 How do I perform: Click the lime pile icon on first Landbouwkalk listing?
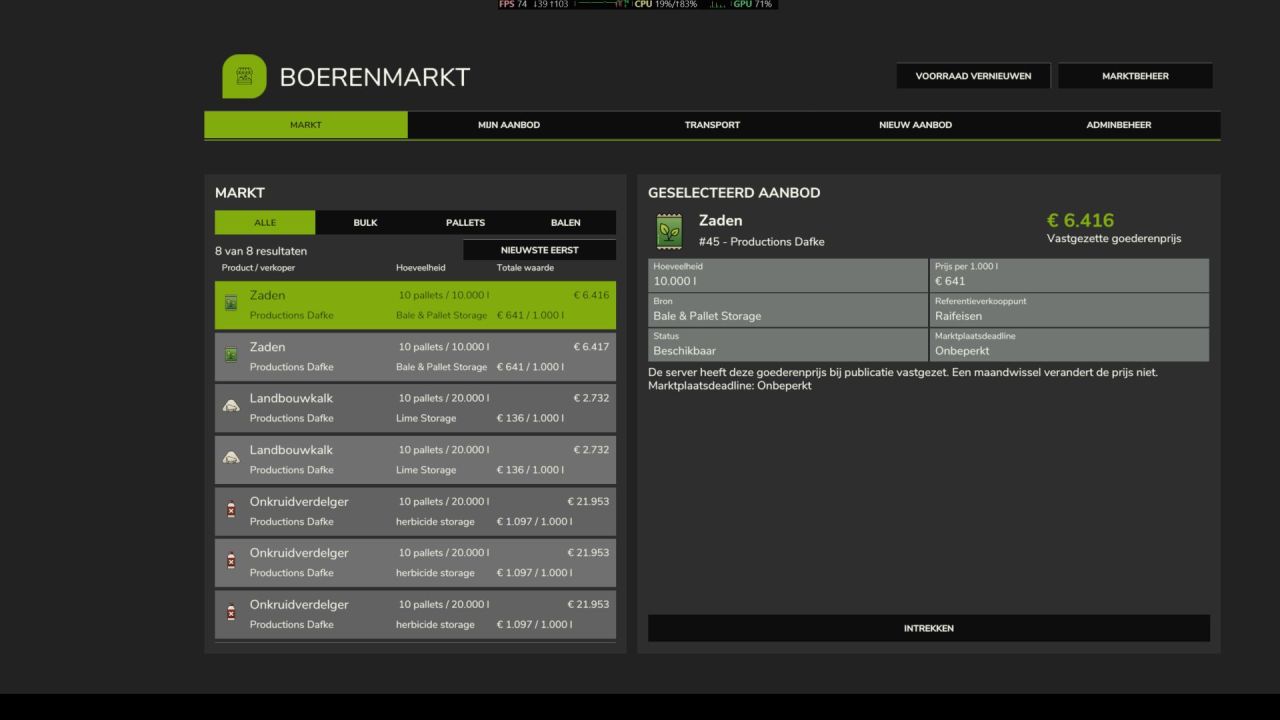pos(231,405)
